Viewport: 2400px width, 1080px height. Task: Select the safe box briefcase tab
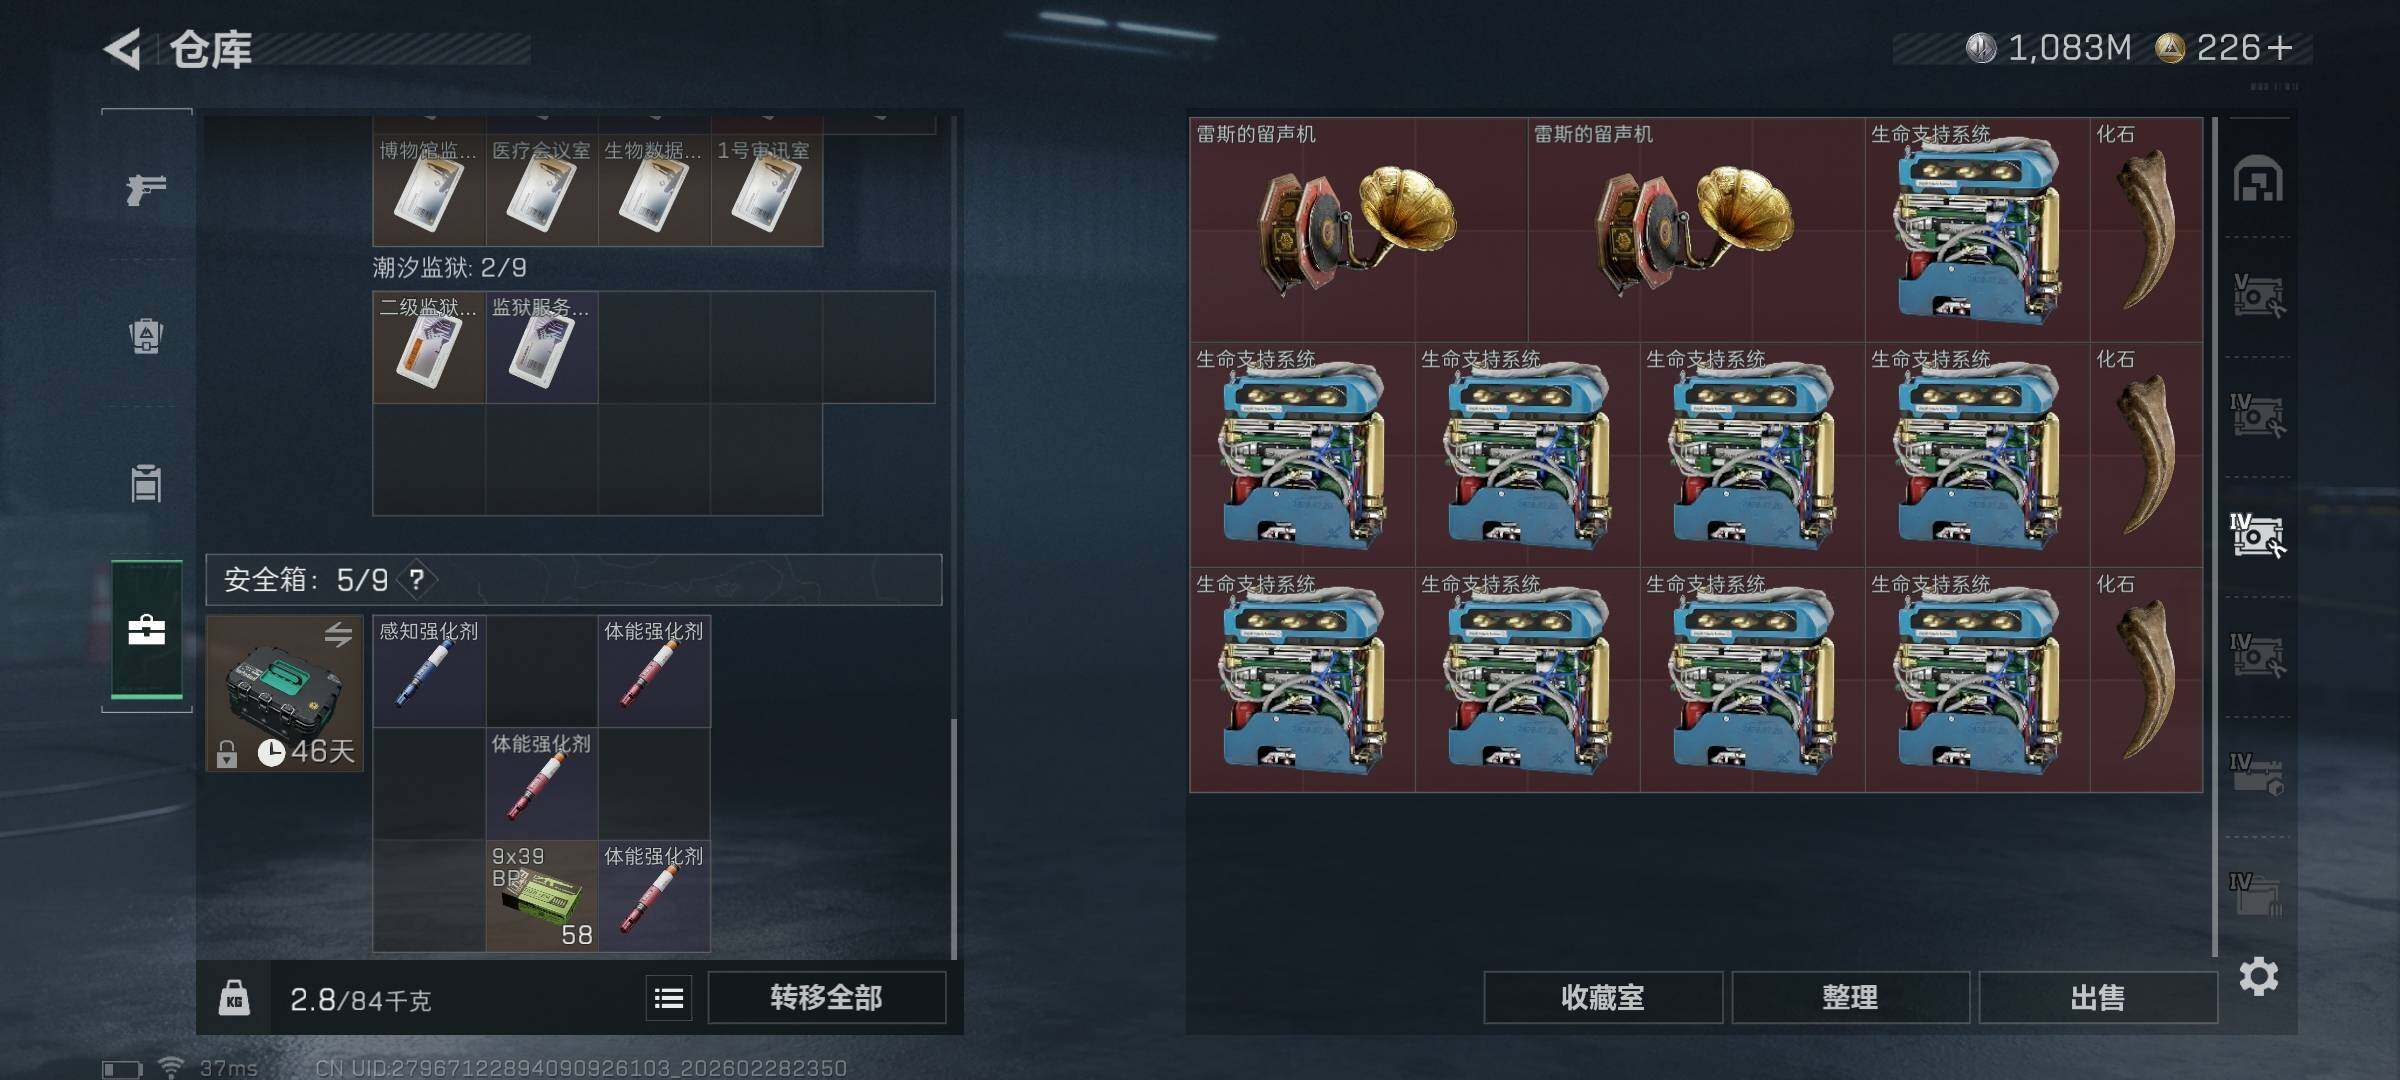[146, 629]
